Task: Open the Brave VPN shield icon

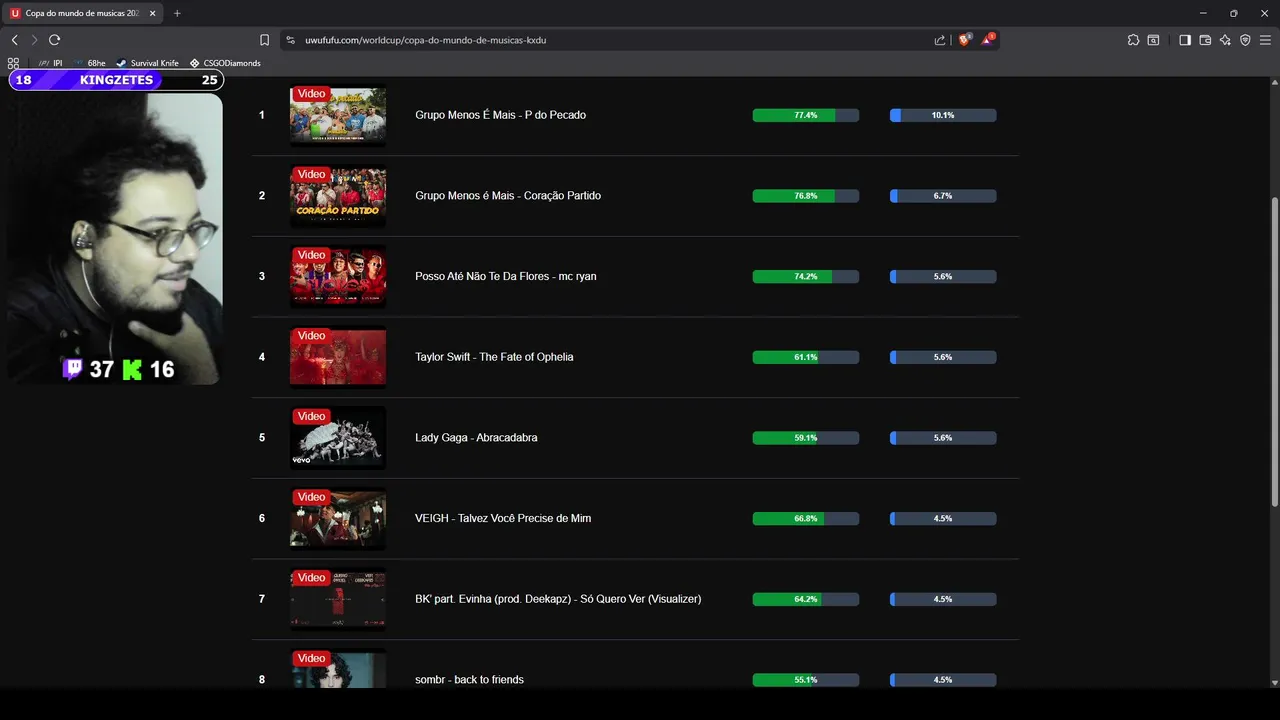Action: tap(1245, 40)
